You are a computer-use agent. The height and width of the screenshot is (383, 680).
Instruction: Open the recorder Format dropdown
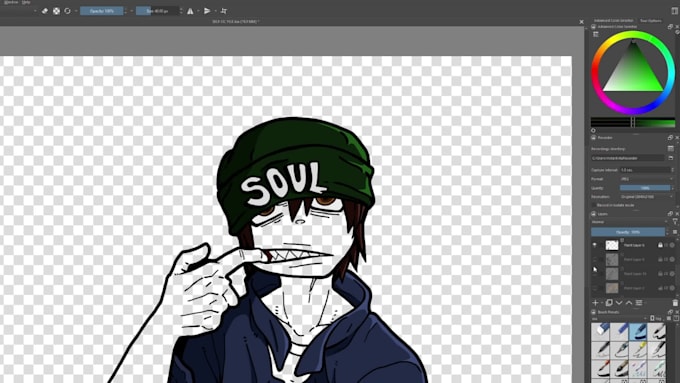point(646,179)
